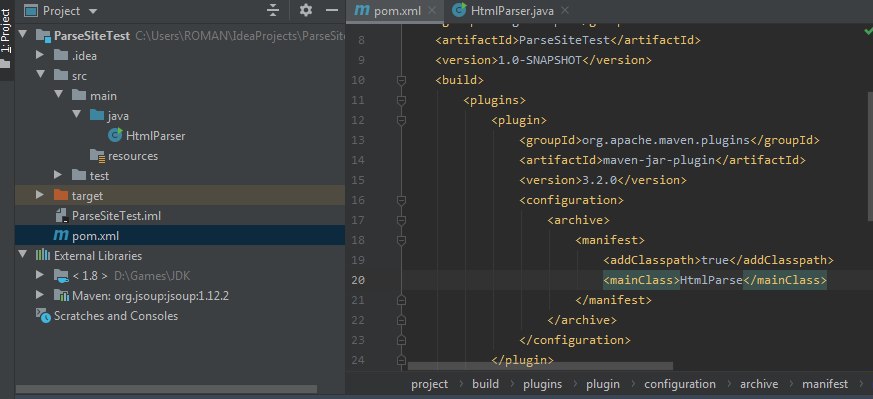Click the External Libraries bars icon
The width and height of the screenshot is (873, 399).
tap(43, 255)
